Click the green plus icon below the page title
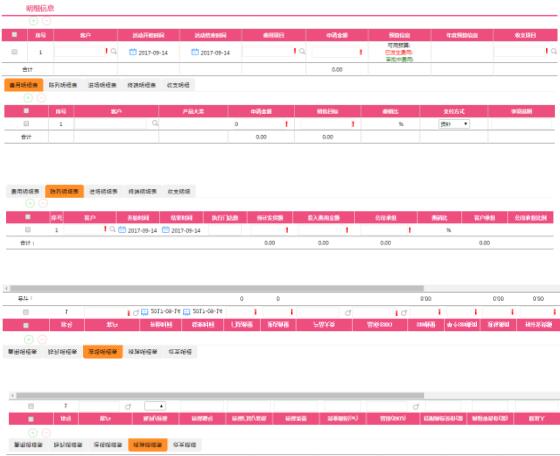 coord(34,21)
